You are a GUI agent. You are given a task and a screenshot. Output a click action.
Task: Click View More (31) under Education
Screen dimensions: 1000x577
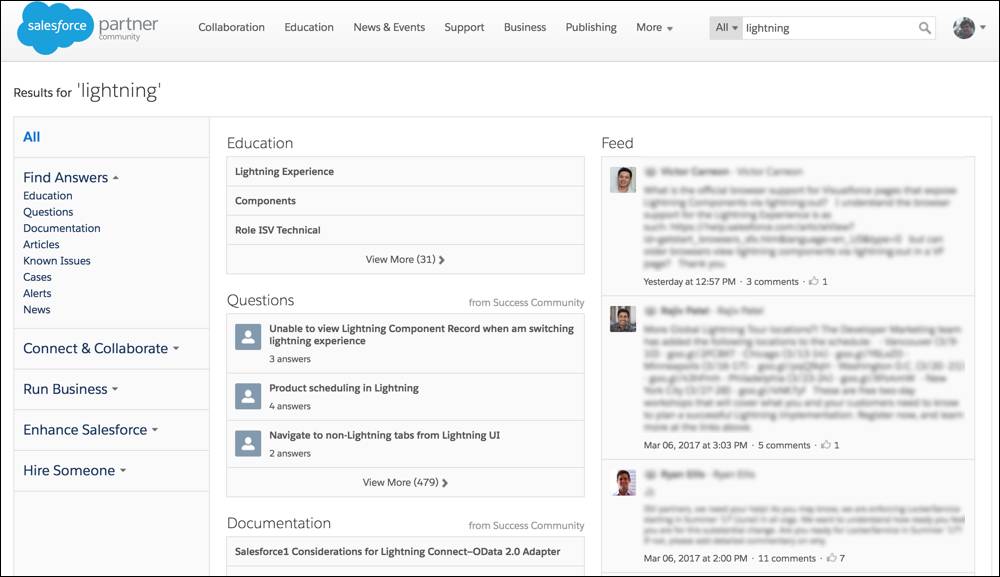[x=405, y=257]
